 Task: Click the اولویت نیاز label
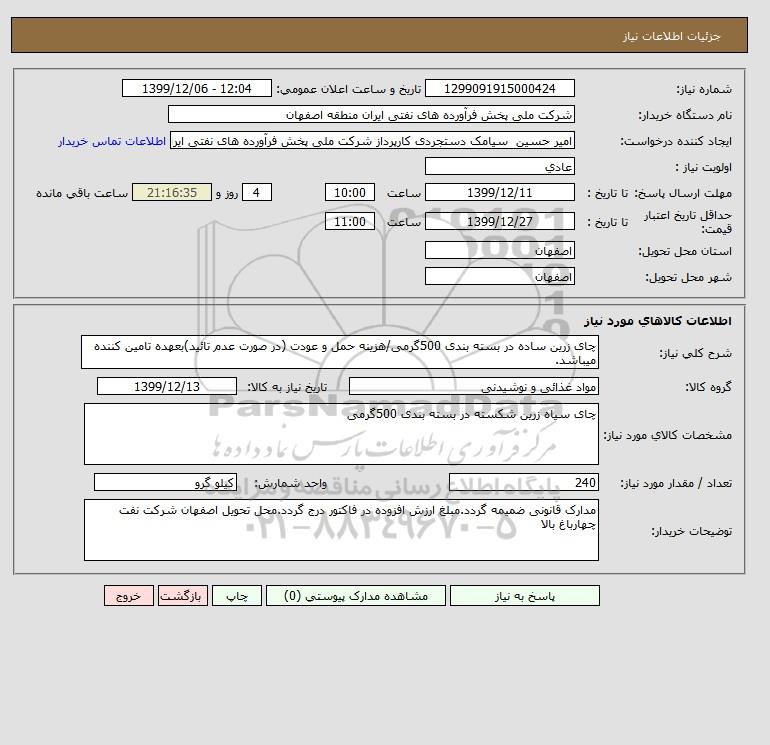coord(704,167)
